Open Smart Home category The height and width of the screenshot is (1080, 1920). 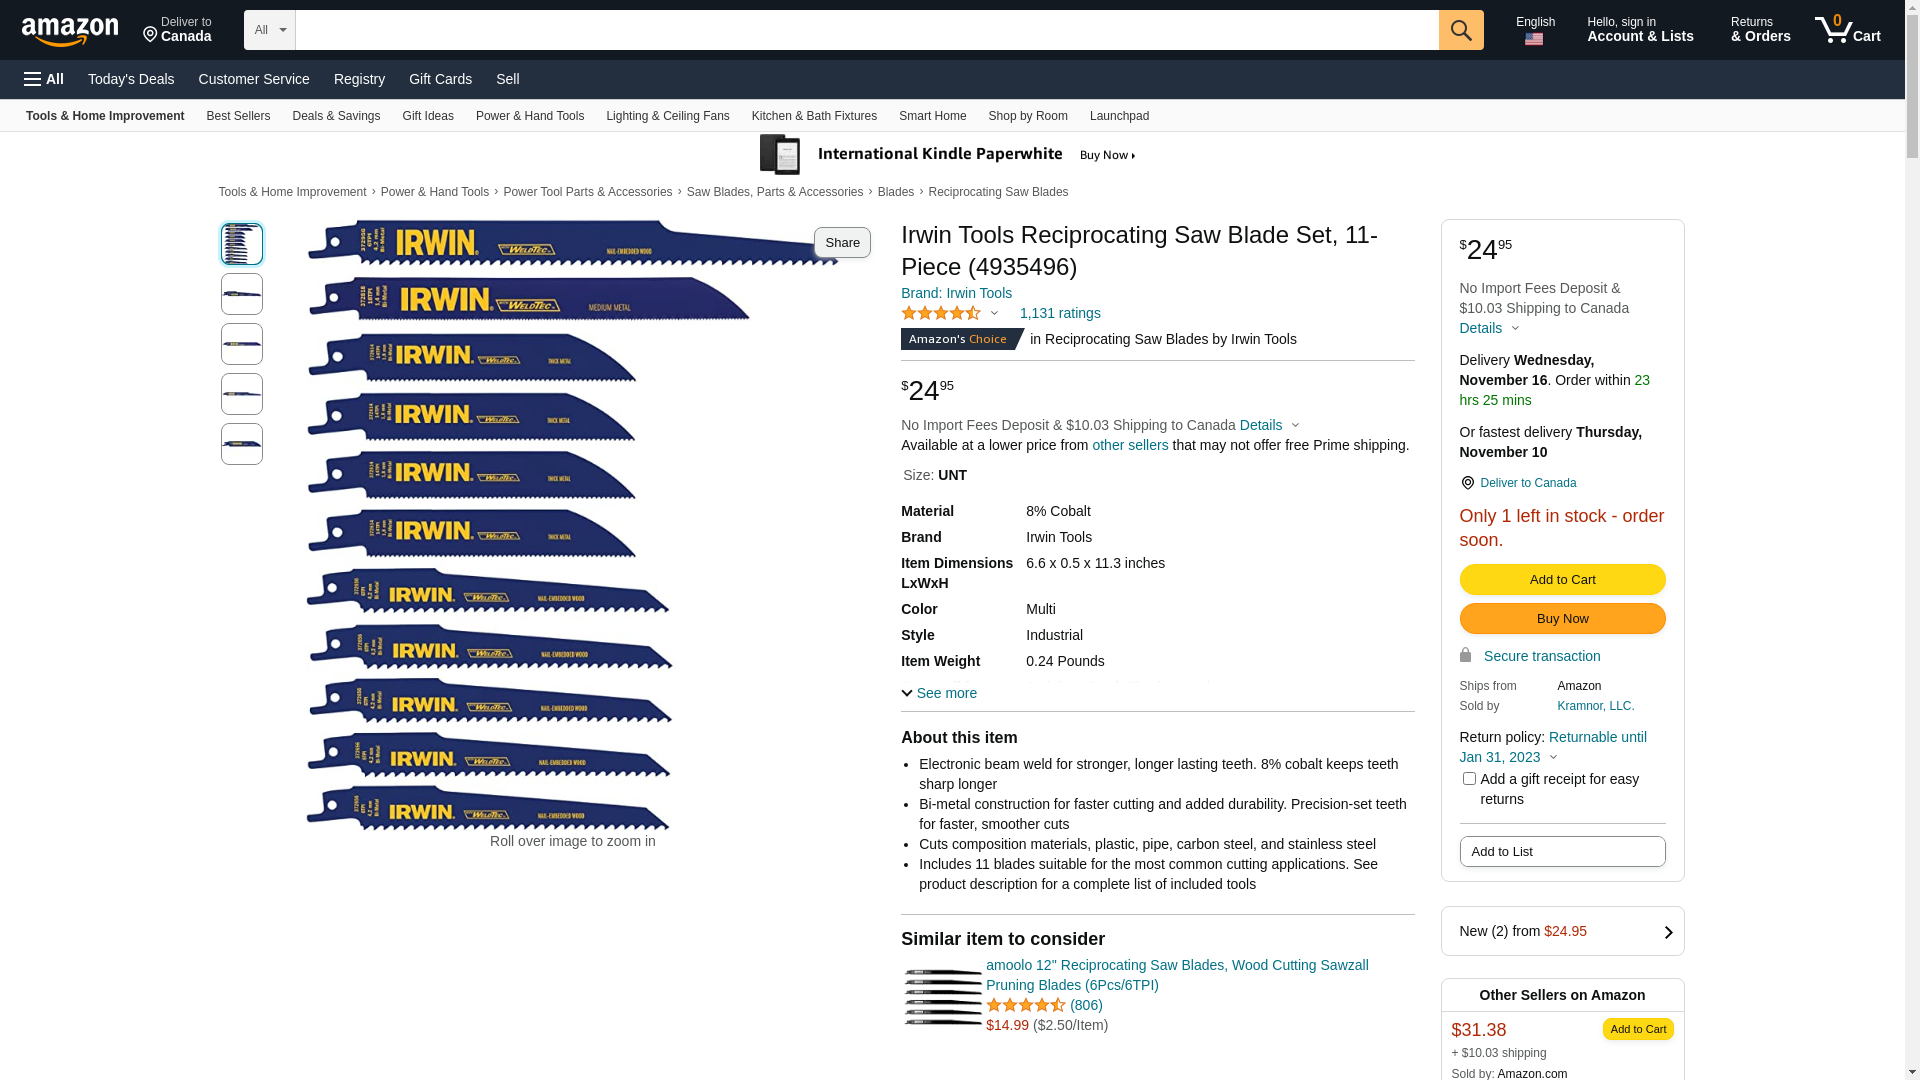(932, 116)
